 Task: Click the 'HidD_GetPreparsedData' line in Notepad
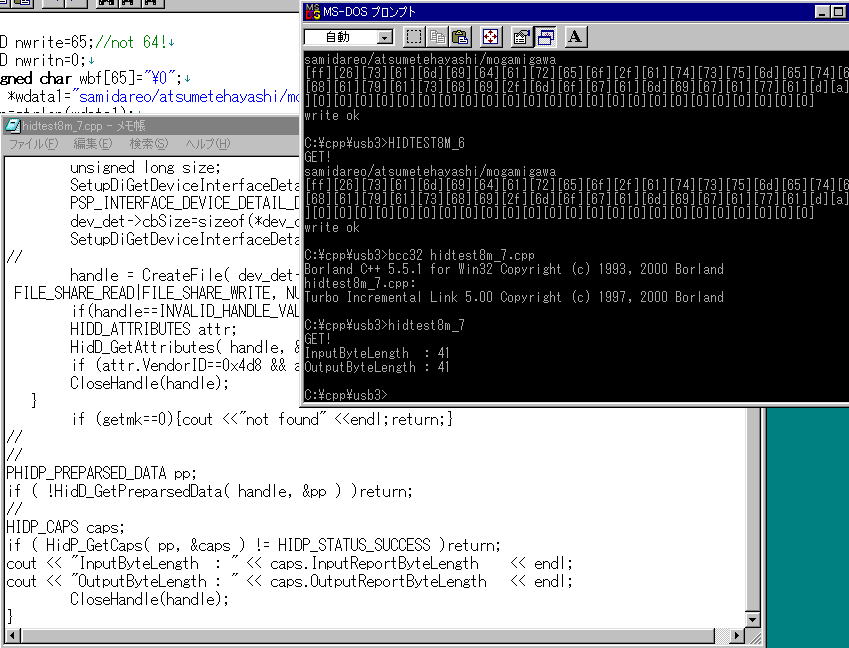(x=210, y=491)
